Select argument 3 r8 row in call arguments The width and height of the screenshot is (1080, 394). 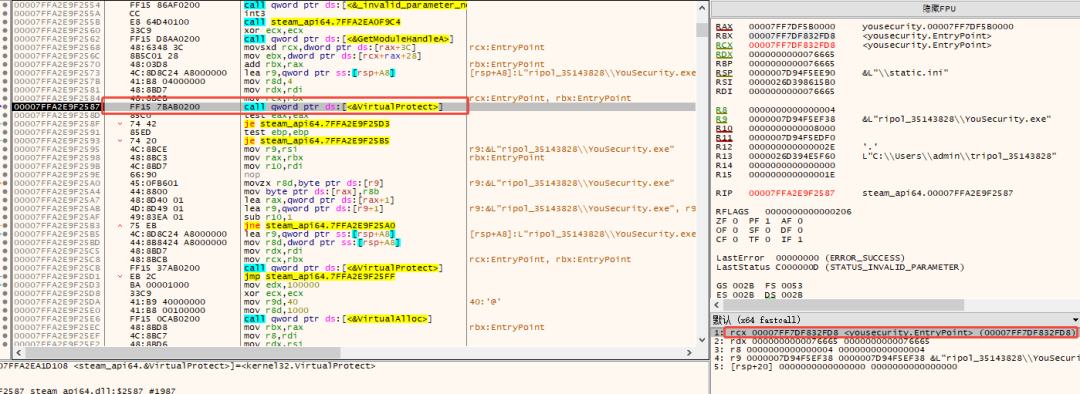894,349
